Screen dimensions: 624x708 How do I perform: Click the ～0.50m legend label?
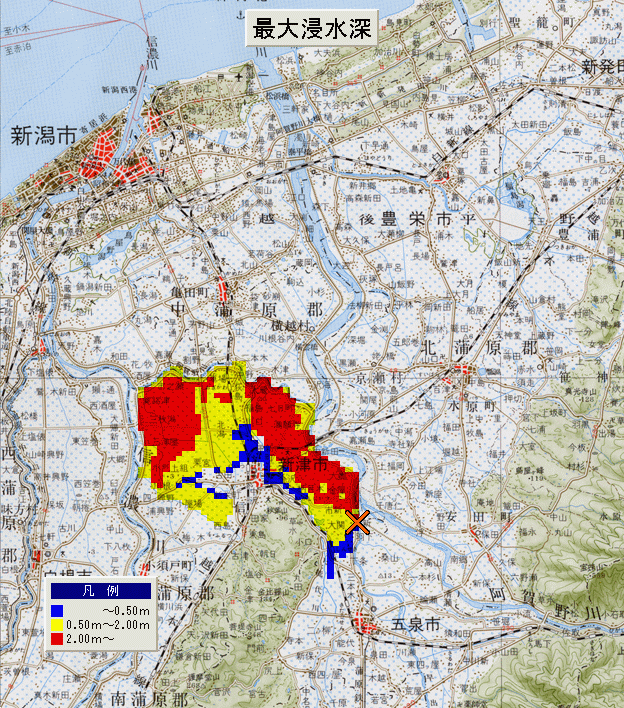tap(124, 611)
